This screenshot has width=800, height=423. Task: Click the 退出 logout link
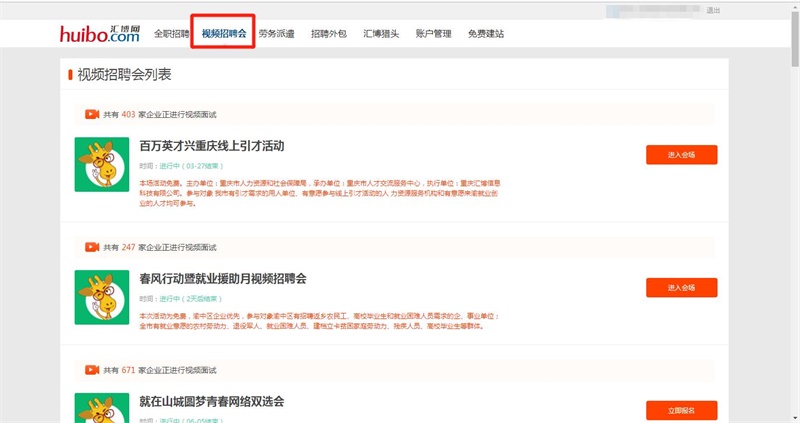click(713, 10)
